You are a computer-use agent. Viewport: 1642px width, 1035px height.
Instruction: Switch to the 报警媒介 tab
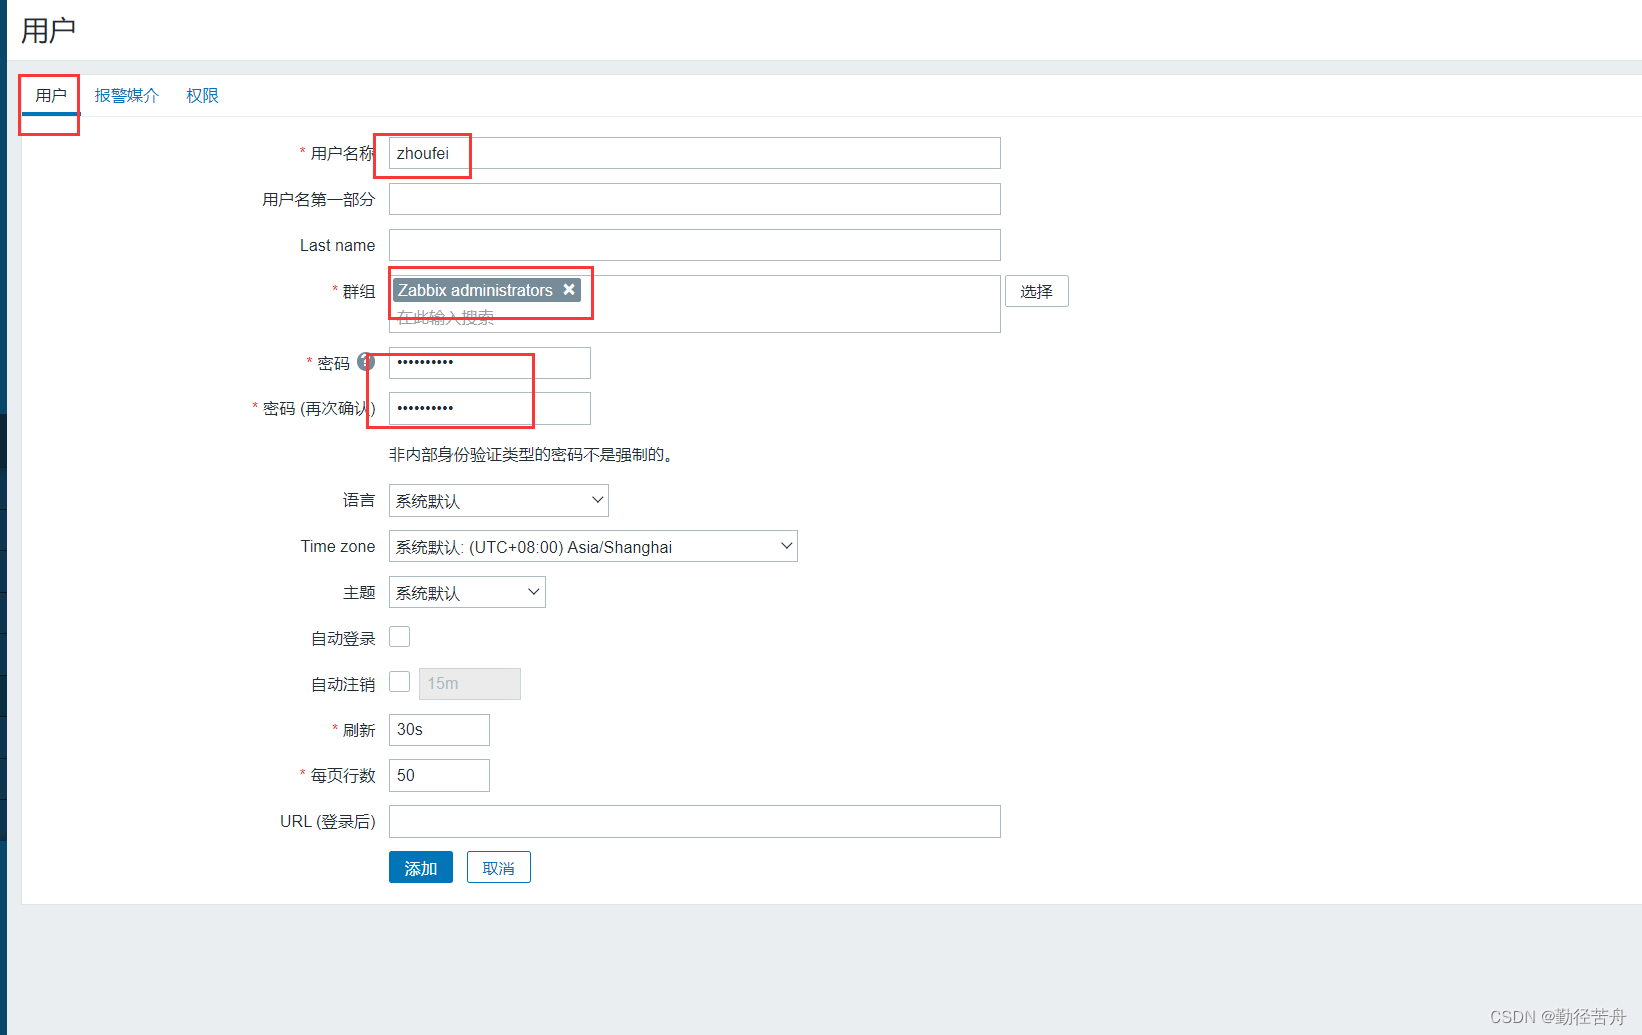(x=127, y=96)
